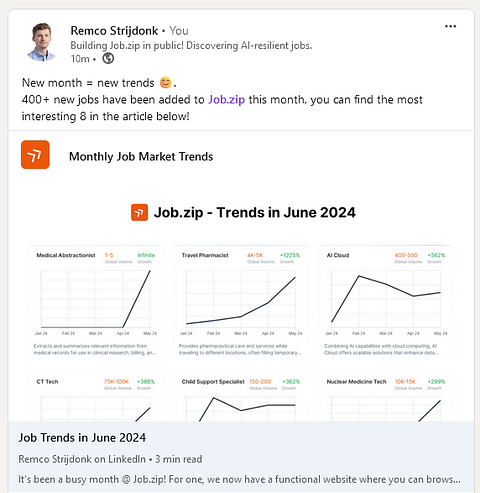Click Remco Strijdonk on LinkedIn byline
Image resolution: width=480 pixels, height=493 pixels.
[x=82, y=459]
